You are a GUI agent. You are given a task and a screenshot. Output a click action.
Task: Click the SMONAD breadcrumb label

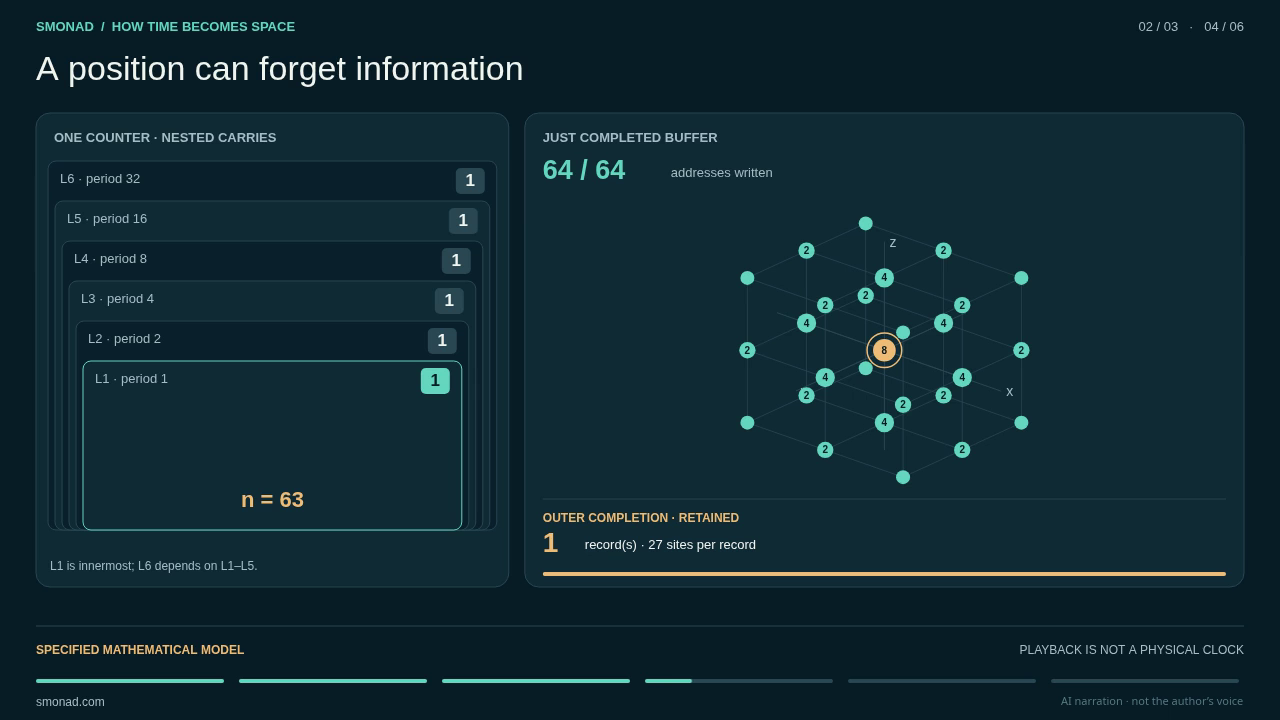pos(65,27)
